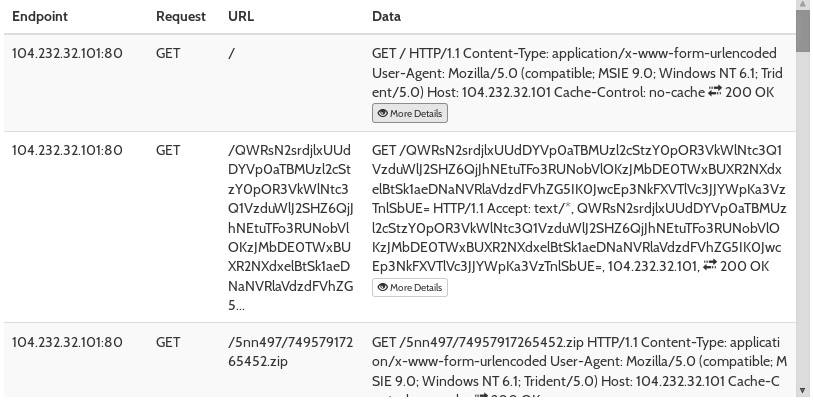Select the third row's 104.232.32.101:80 endpoint
Viewport: 813px width, 400px height.
coord(67,342)
